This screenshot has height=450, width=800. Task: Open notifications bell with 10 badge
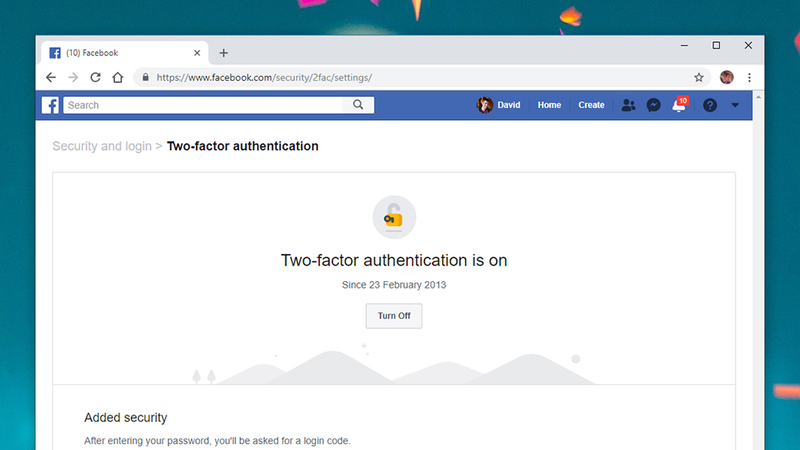[679, 105]
